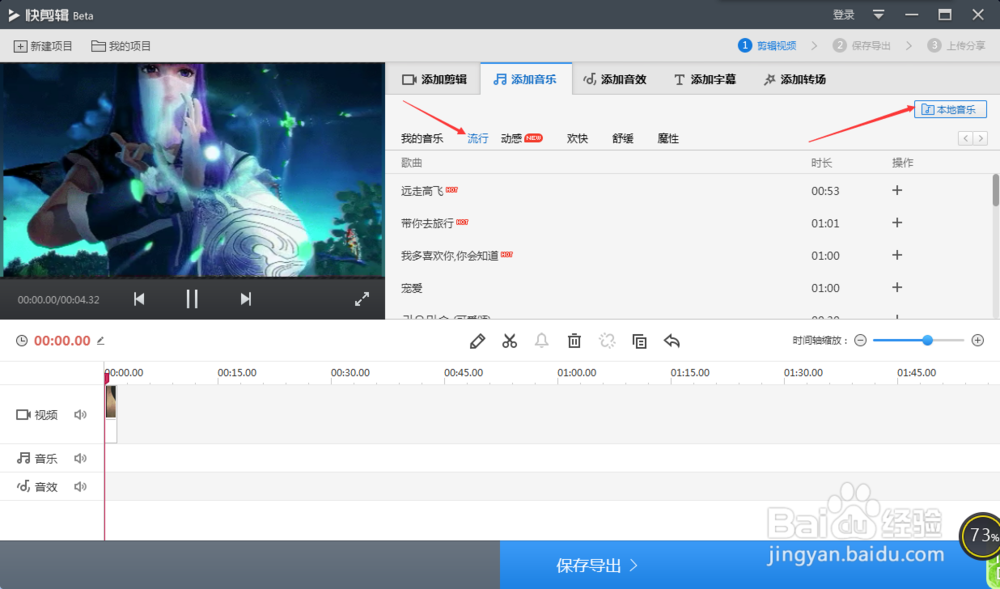Pause the video preview
Viewport: 1000px width, 589px height.
coord(192,299)
